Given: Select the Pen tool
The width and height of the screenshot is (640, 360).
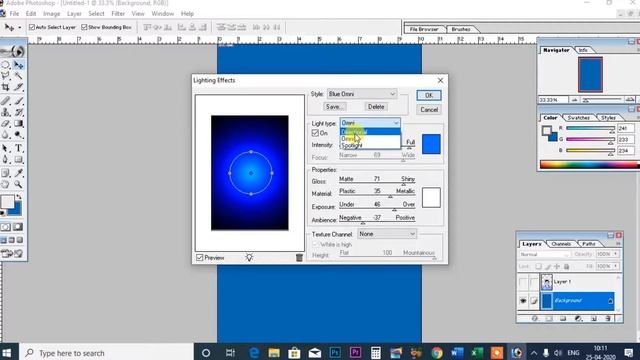Looking at the screenshot, I should pos(6,160).
